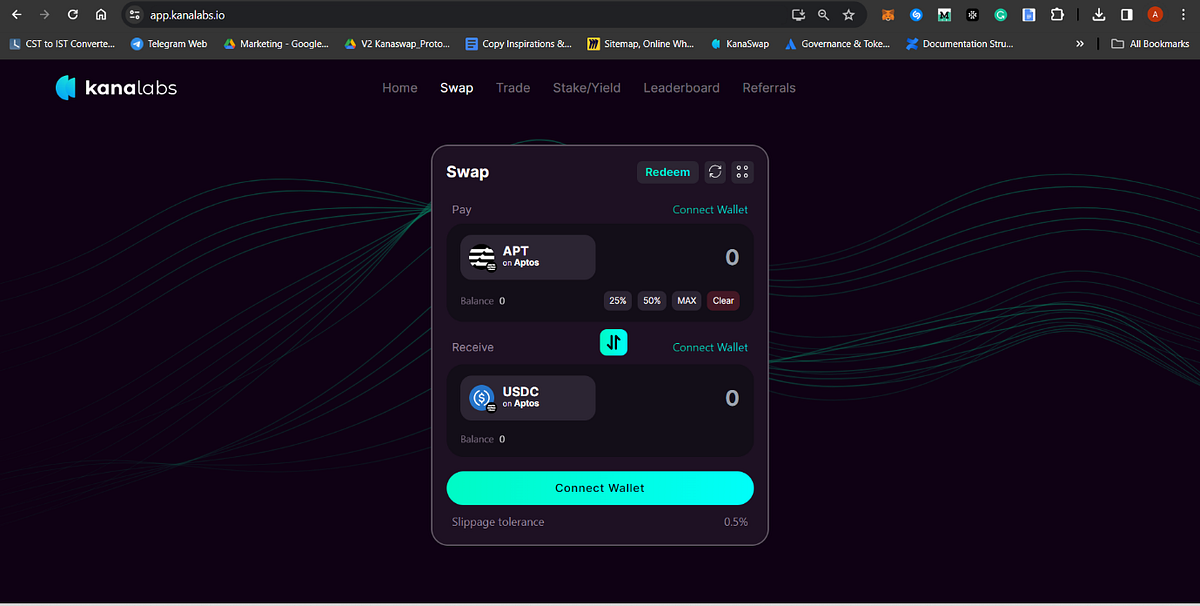The width and height of the screenshot is (1200, 606).
Task: Click the Clear button
Action: [x=722, y=300]
